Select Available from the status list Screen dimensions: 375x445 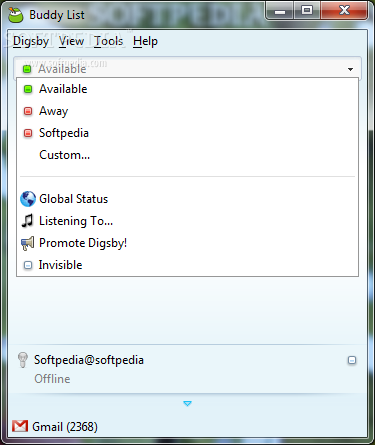(x=187, y=89)
